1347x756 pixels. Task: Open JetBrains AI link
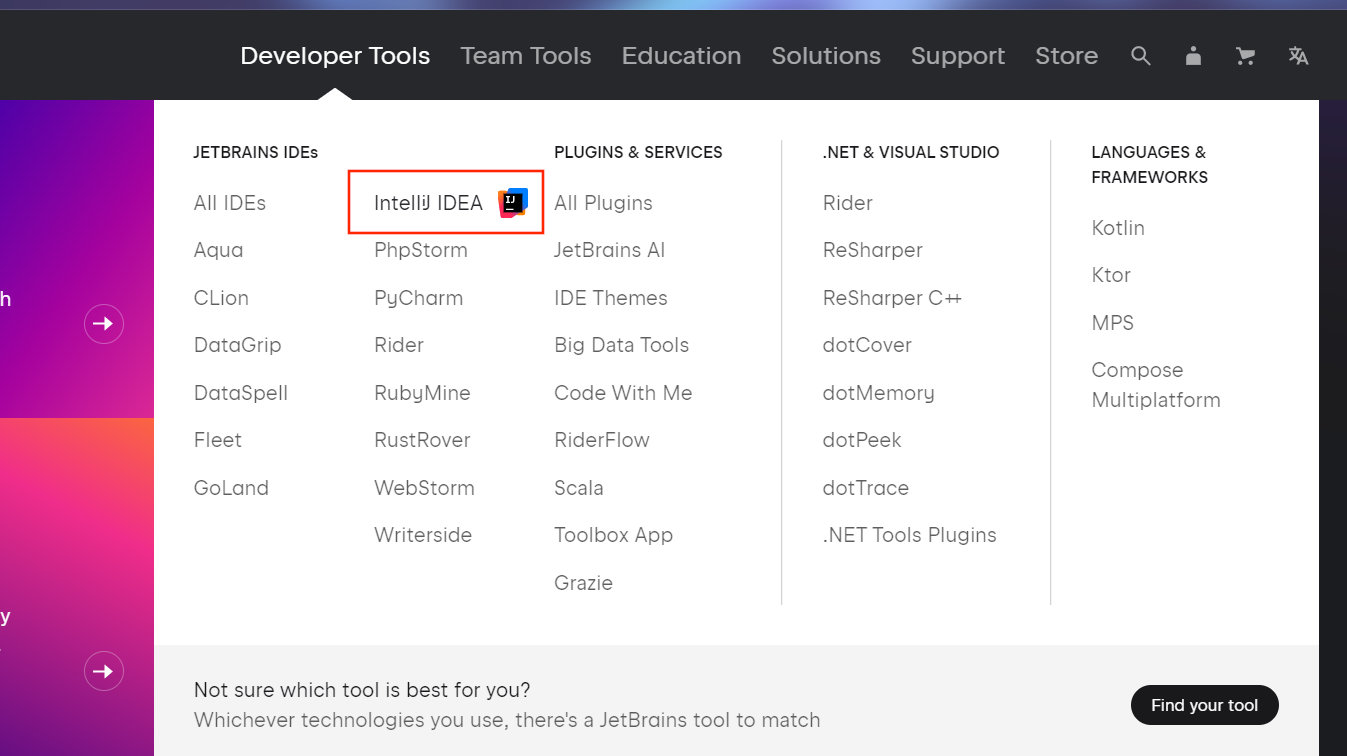pyautogui.click(x=609, y=250)
